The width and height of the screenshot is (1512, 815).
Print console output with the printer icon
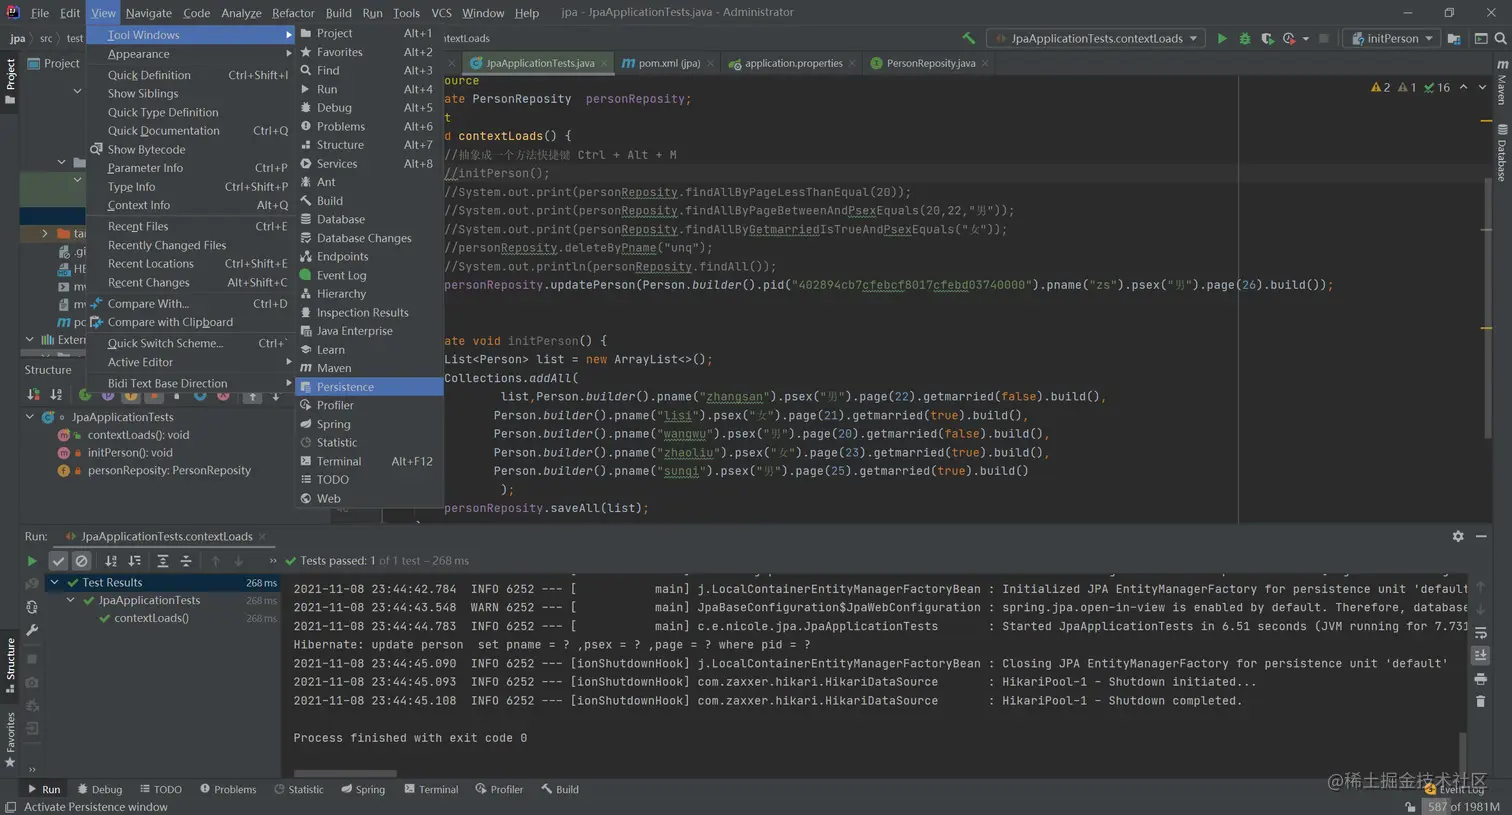click(x=1481, y=679)
